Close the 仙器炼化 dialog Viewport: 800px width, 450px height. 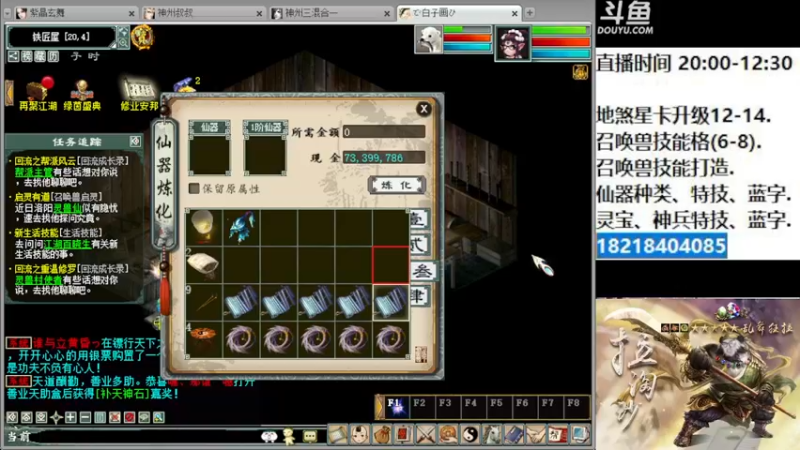(423, 109)
